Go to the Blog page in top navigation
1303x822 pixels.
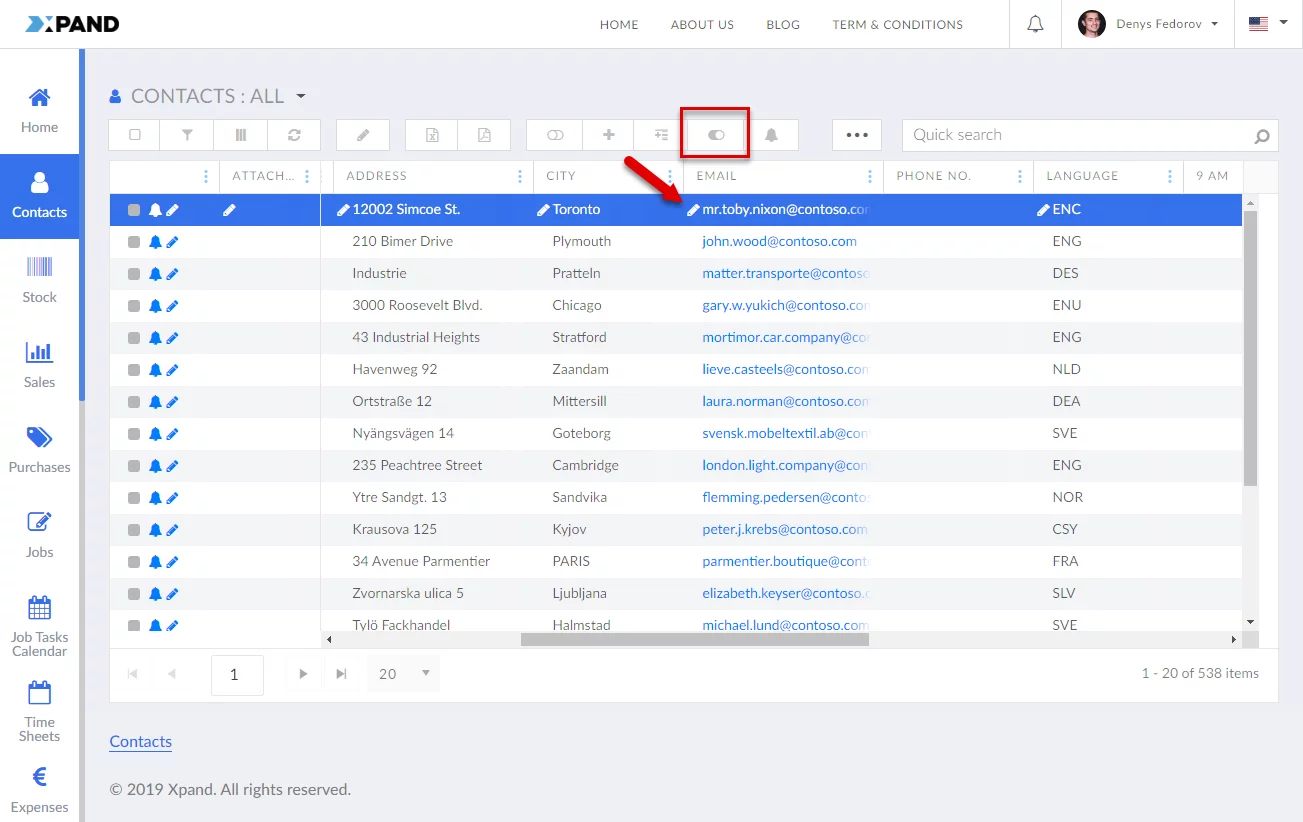tap(783, 25)
